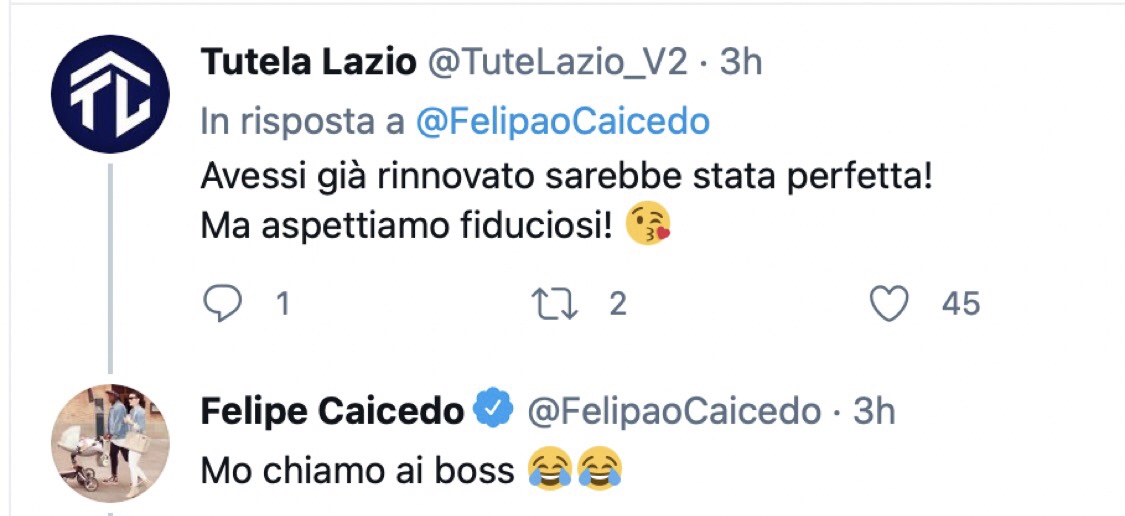Open Tutela Lazio tweet's 3h timestamp
The width and height of the screenshot is (1125, 516).
coord(741,62)
